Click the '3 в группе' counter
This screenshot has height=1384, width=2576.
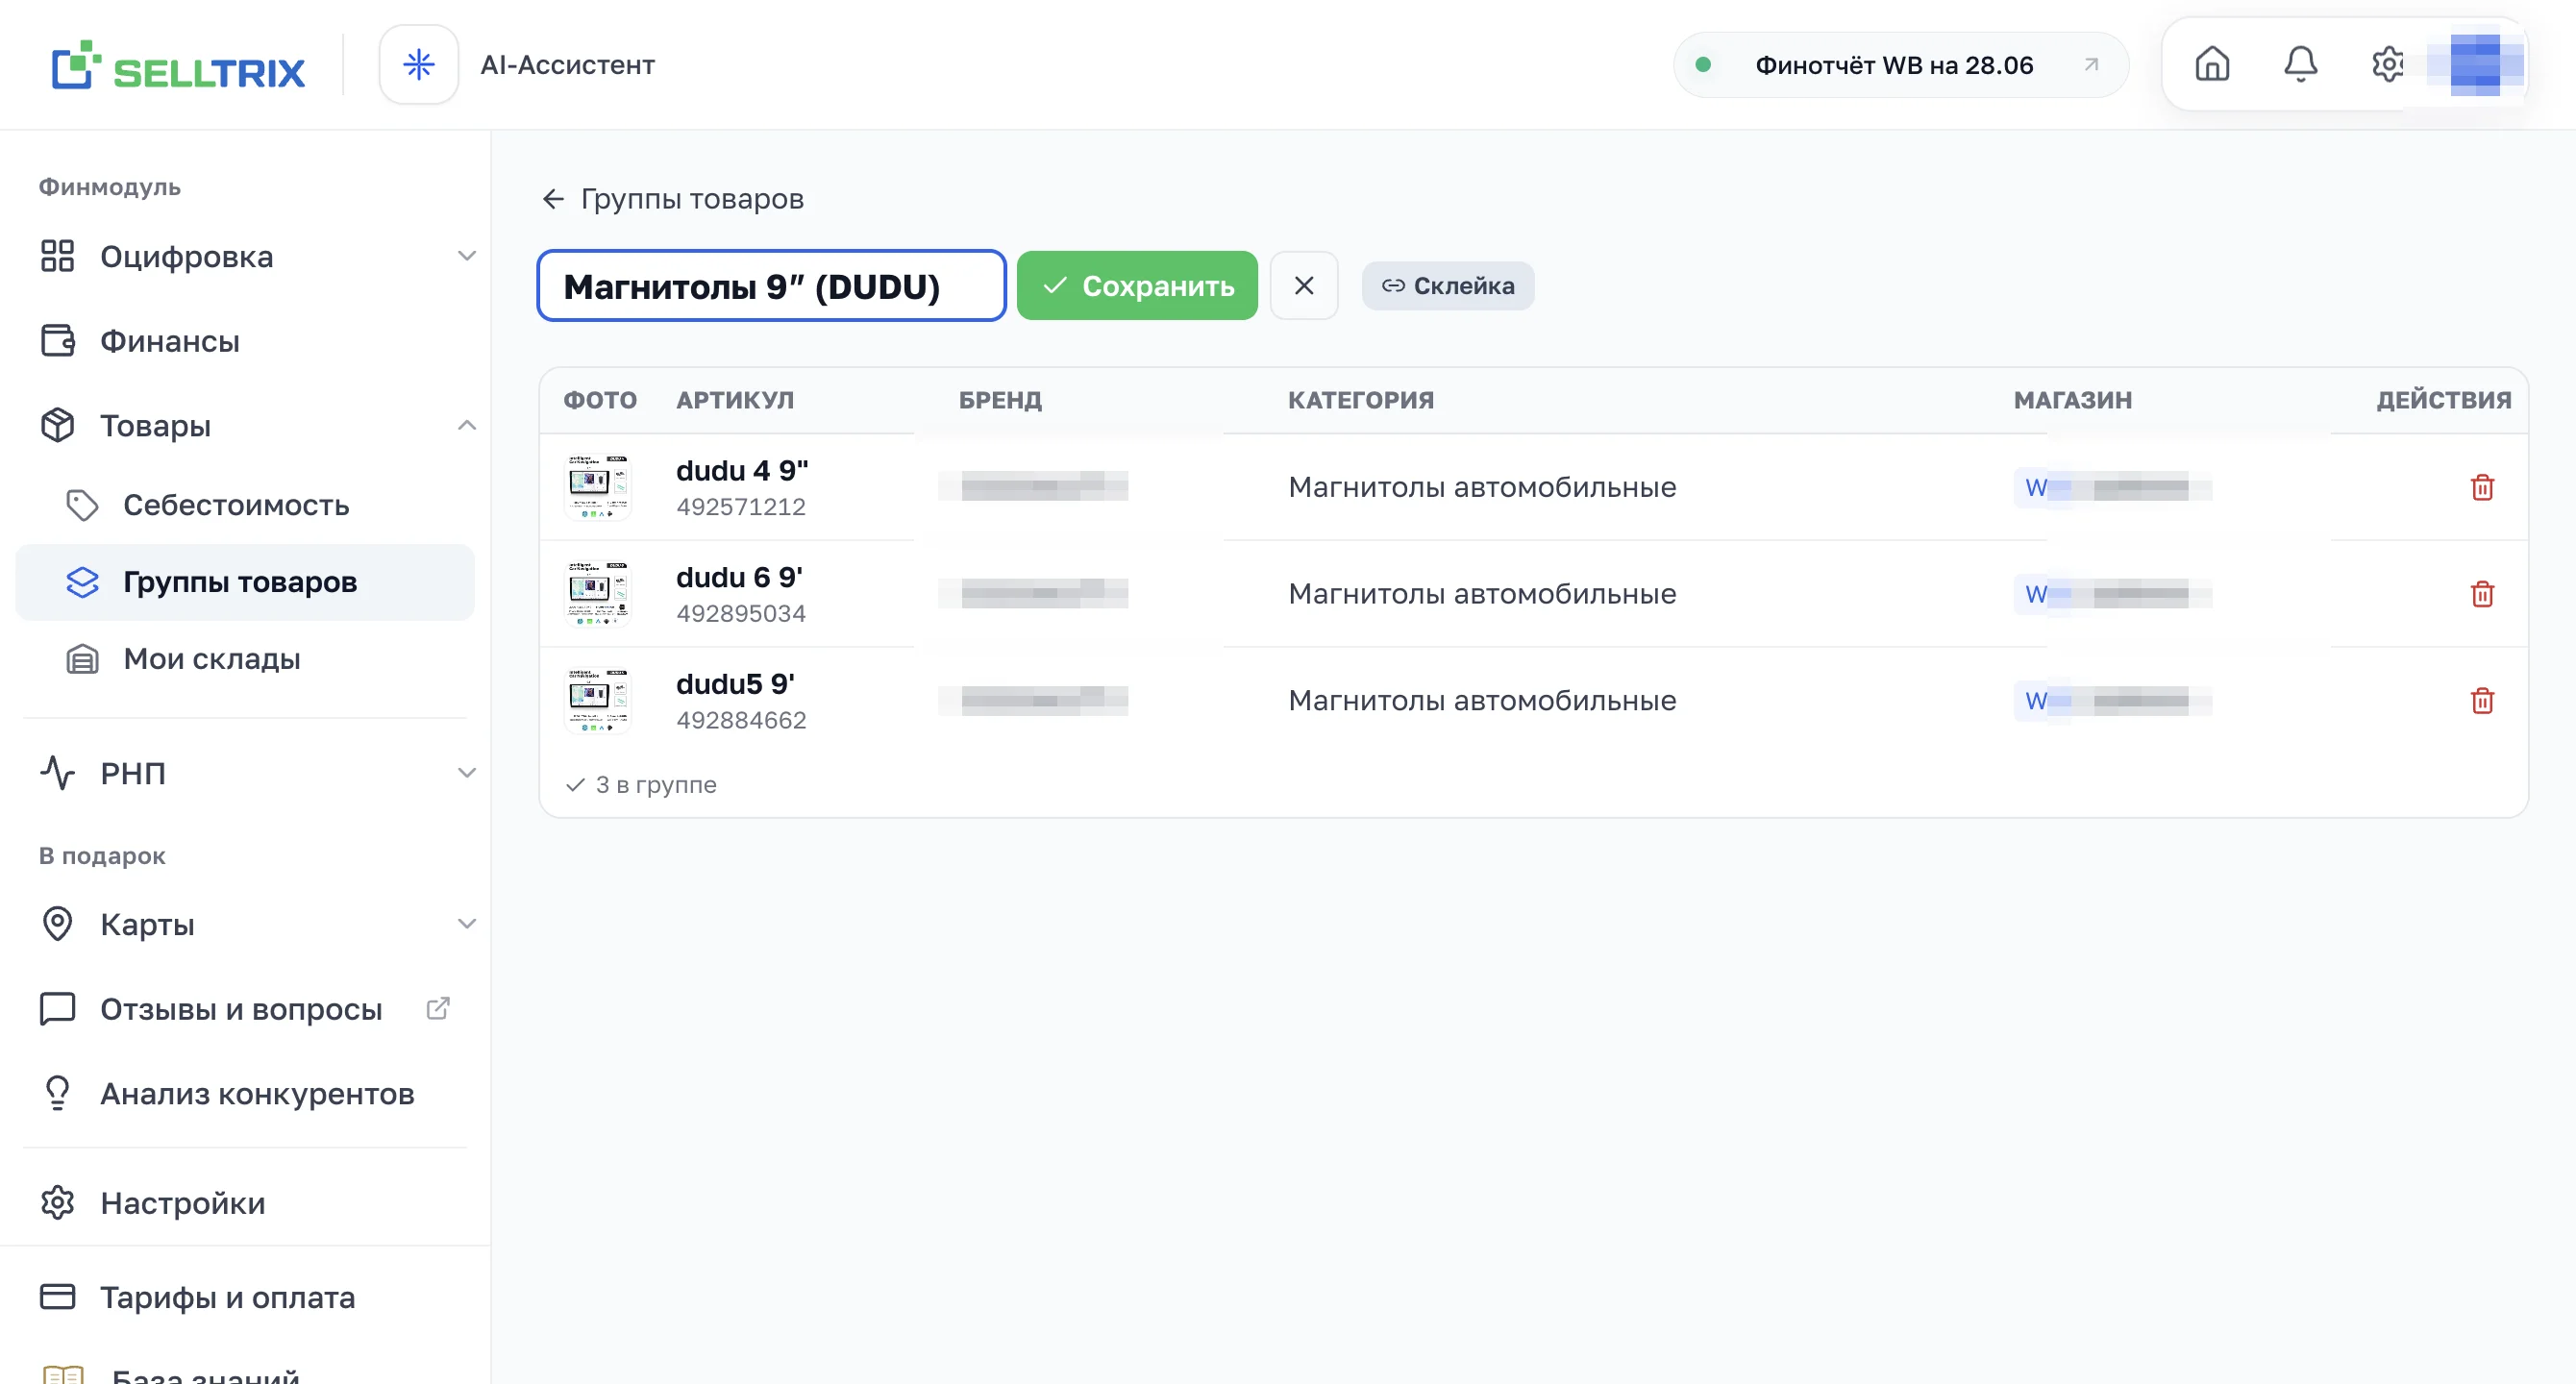click(641, 785)
